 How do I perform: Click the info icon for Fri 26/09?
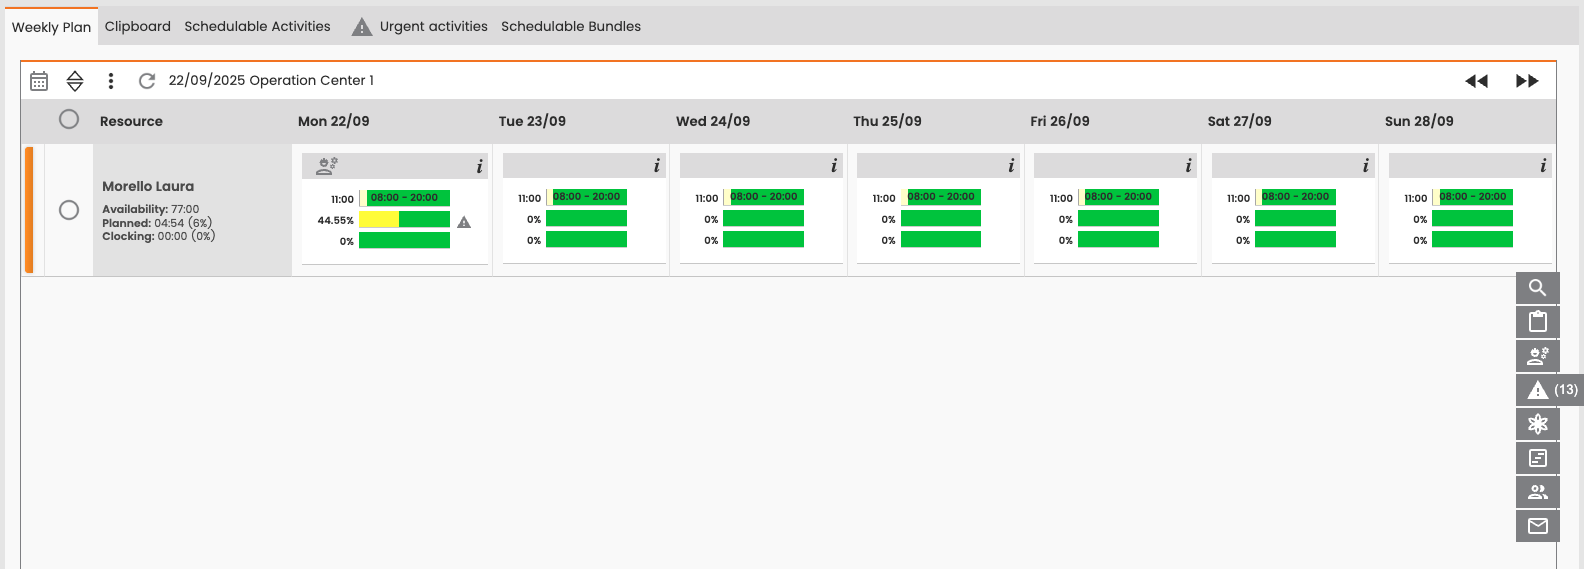1188,166
